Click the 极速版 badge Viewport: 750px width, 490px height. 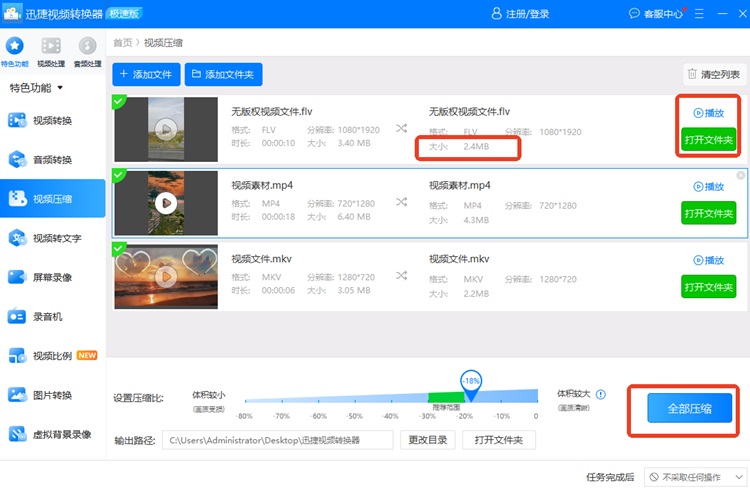point(124,14)
